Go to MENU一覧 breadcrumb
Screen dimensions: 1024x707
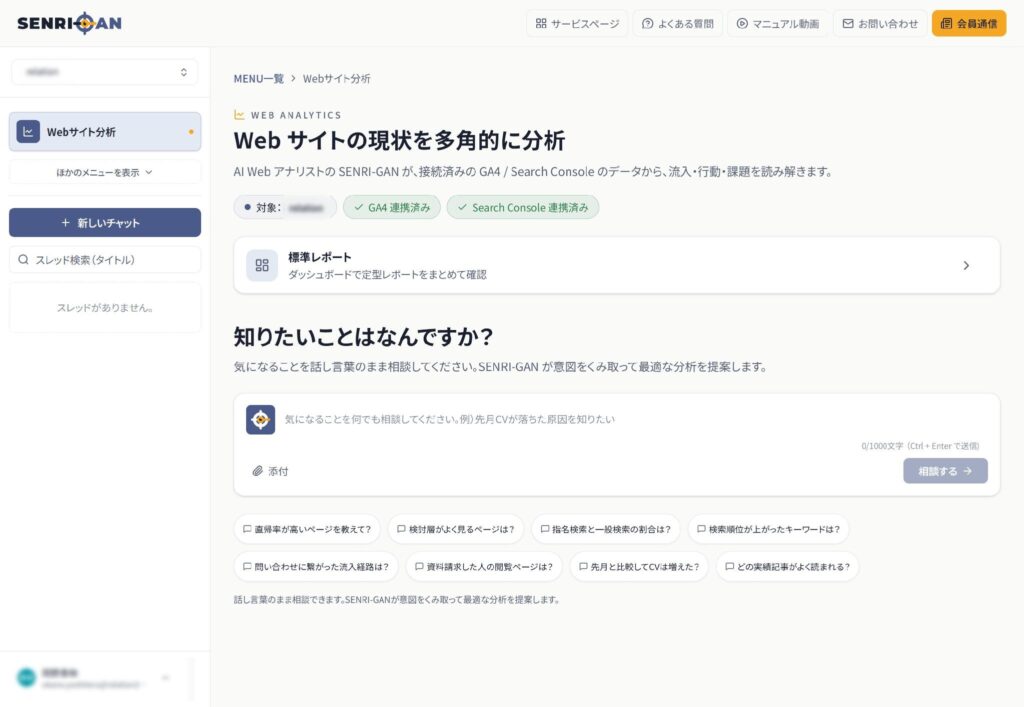[x=259, y=78]
